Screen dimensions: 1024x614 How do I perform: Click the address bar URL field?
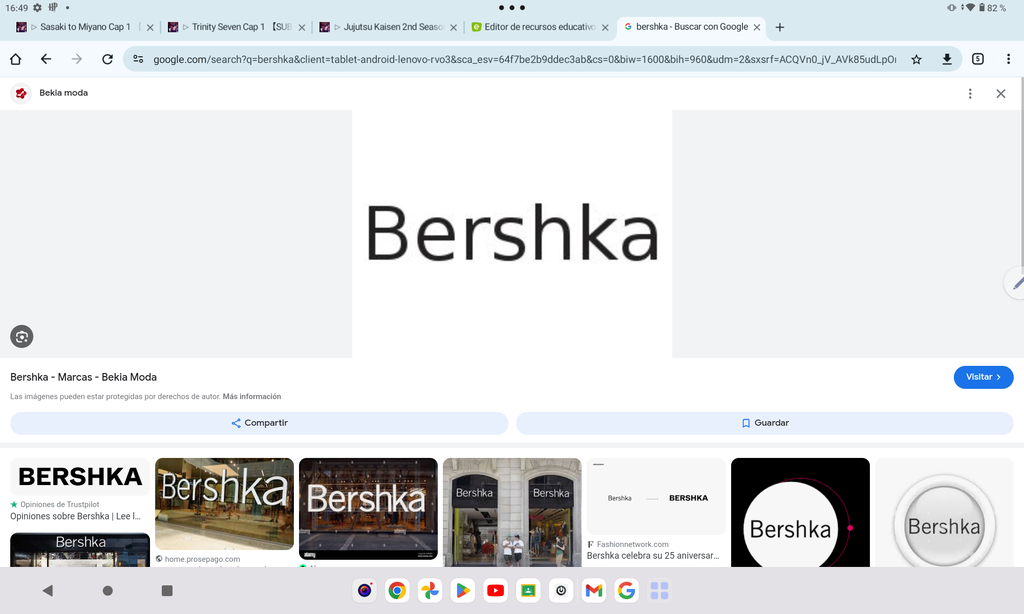[524, 59]
